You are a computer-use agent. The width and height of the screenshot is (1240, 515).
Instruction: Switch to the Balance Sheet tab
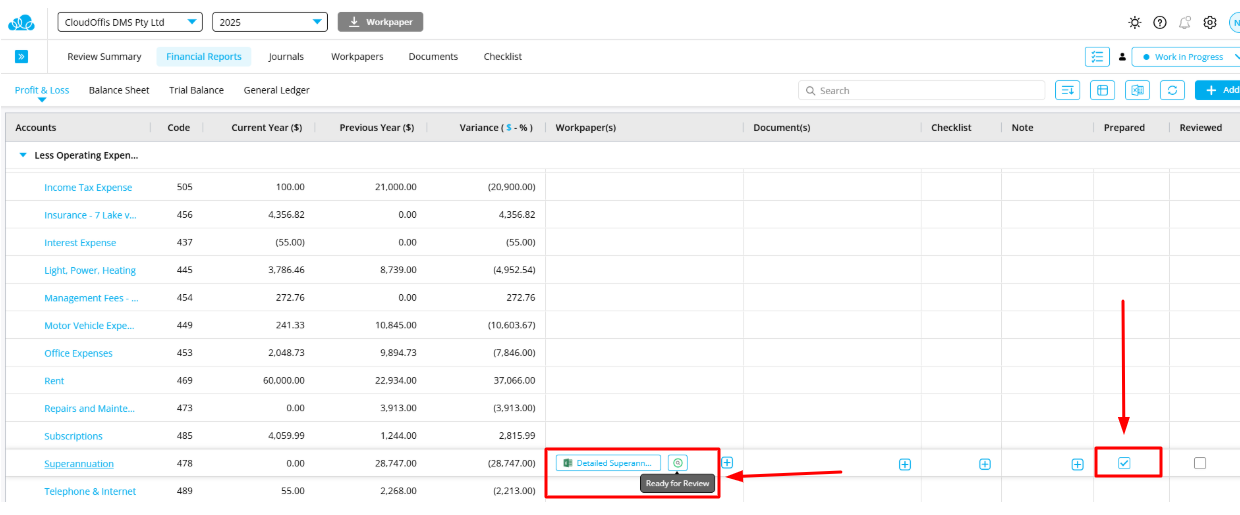[119, 90]
